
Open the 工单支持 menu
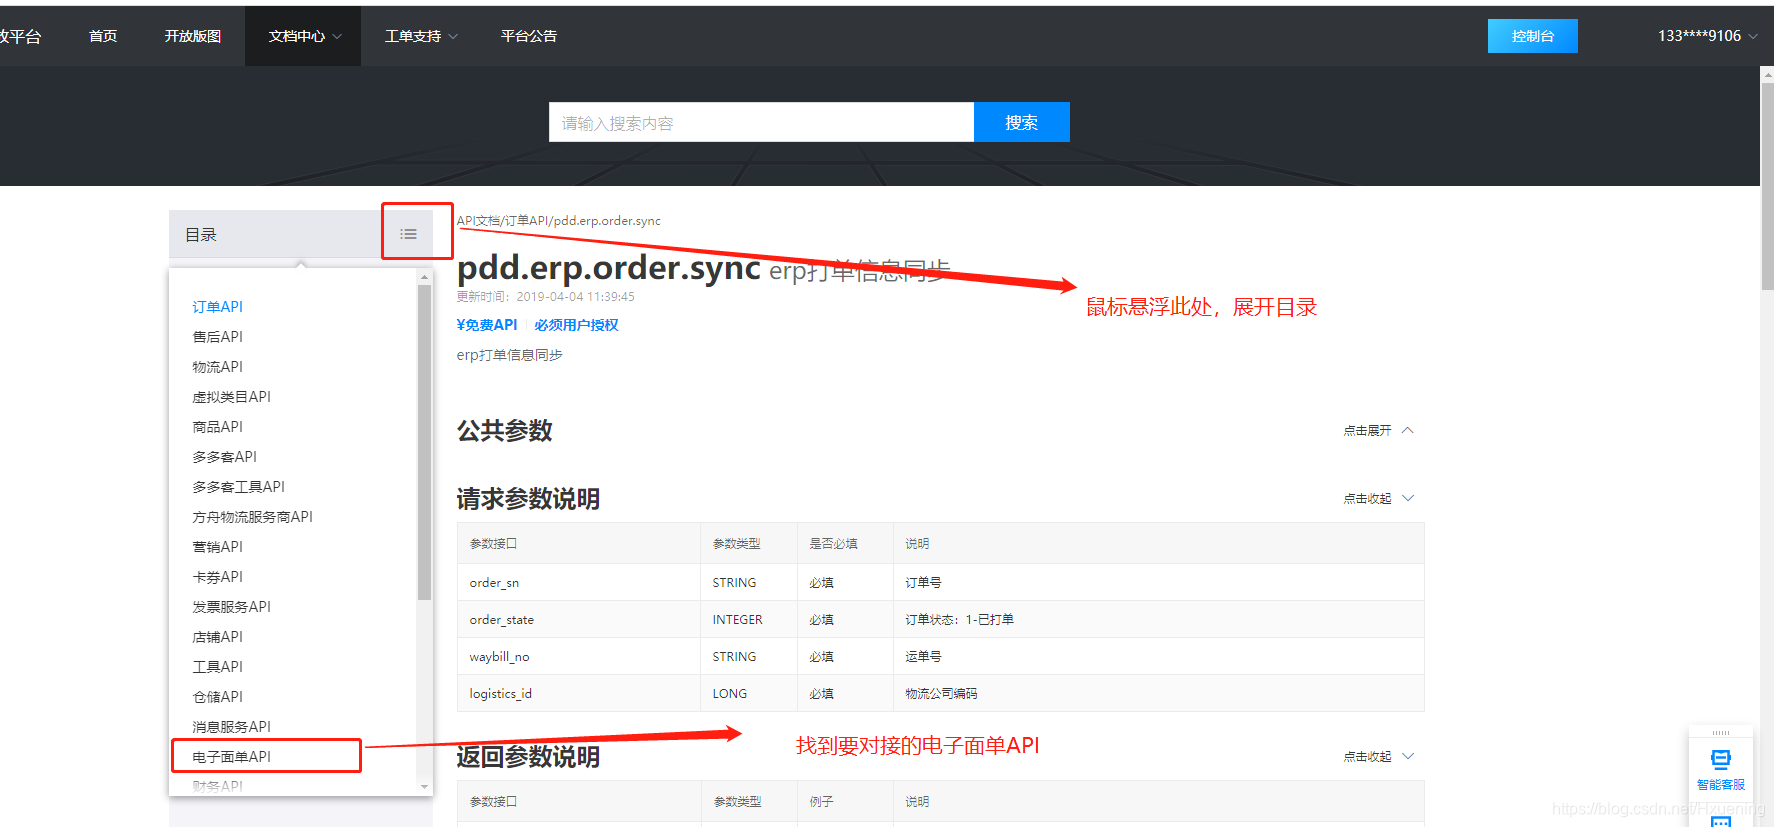(421, 36)
